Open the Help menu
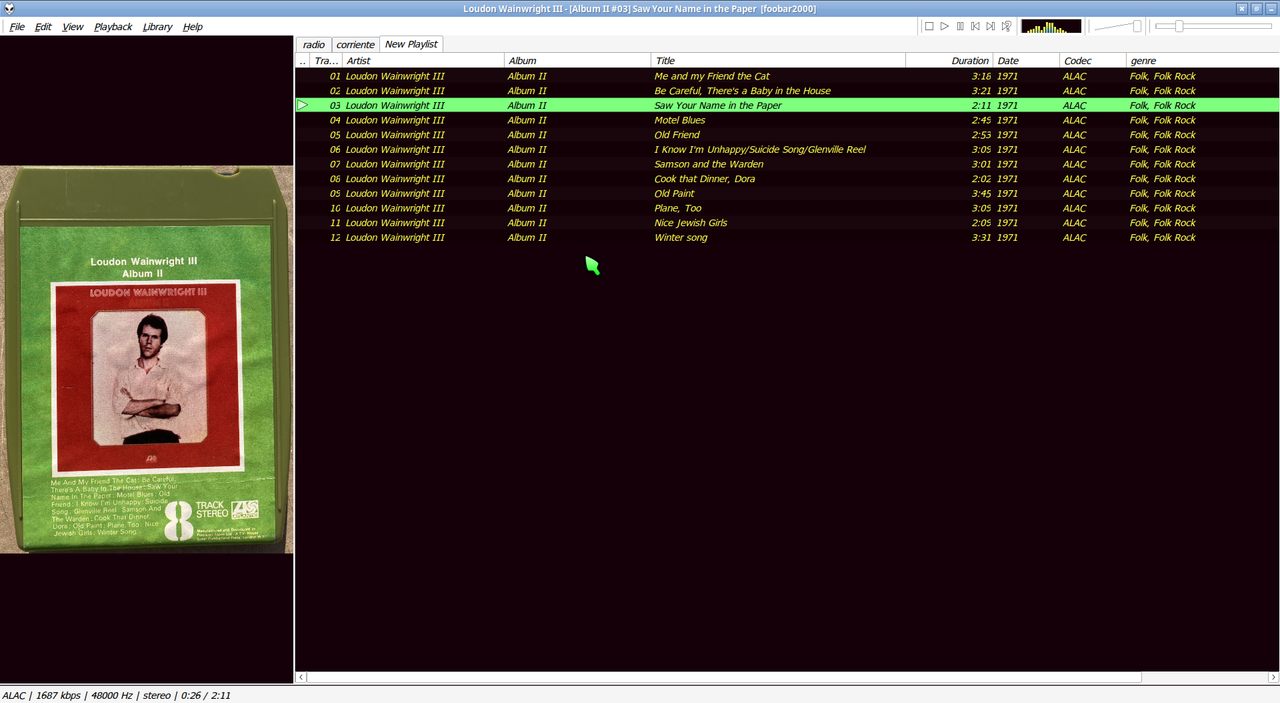This screenshot has height=703, width=1280. 193,27
